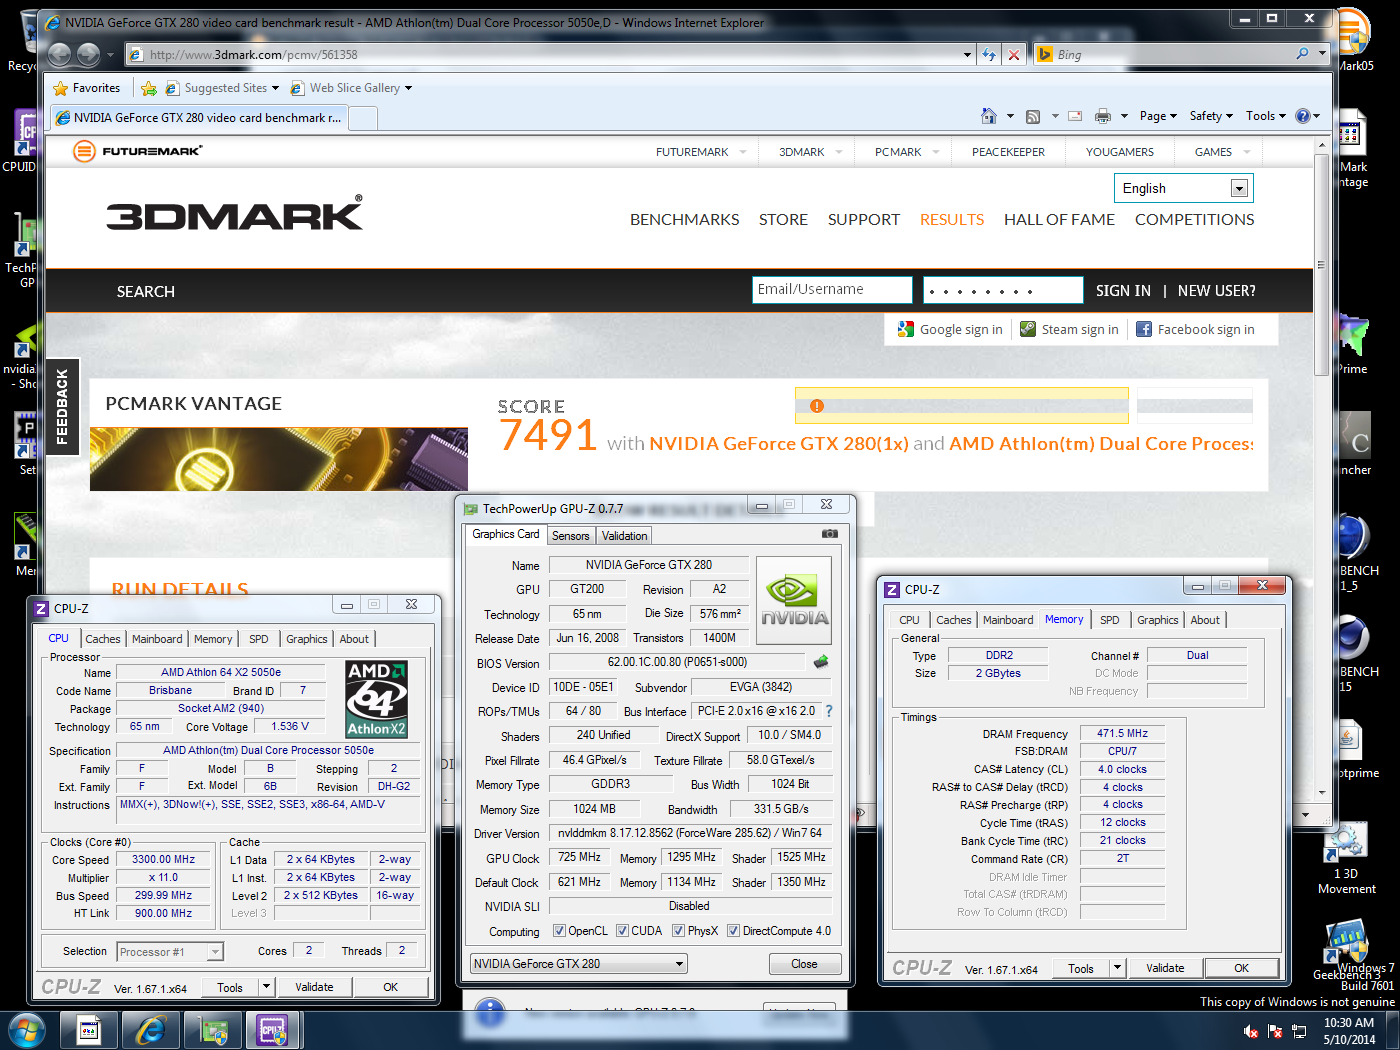
Task: Open Validation tab in GPU-Z
Action: (x=625, y=536)
